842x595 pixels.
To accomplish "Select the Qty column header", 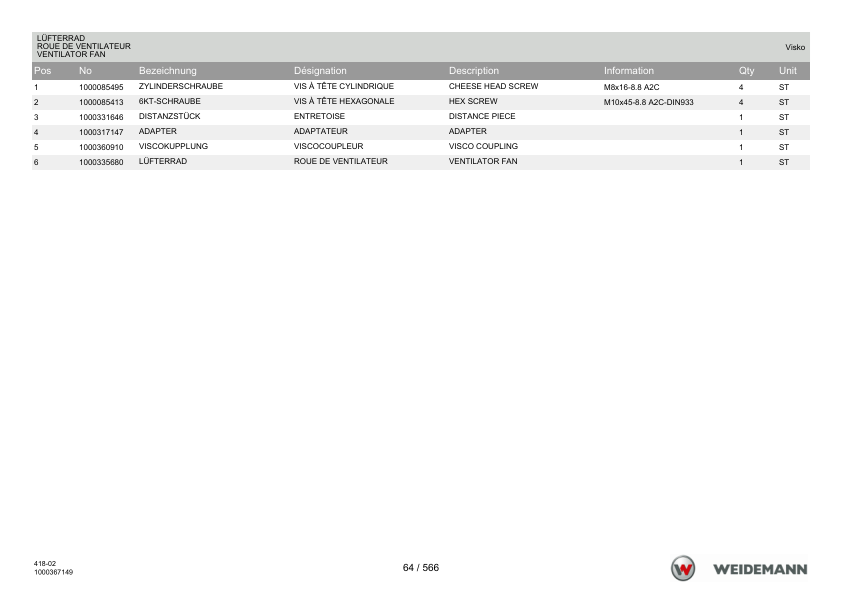I will pos(746,71).
